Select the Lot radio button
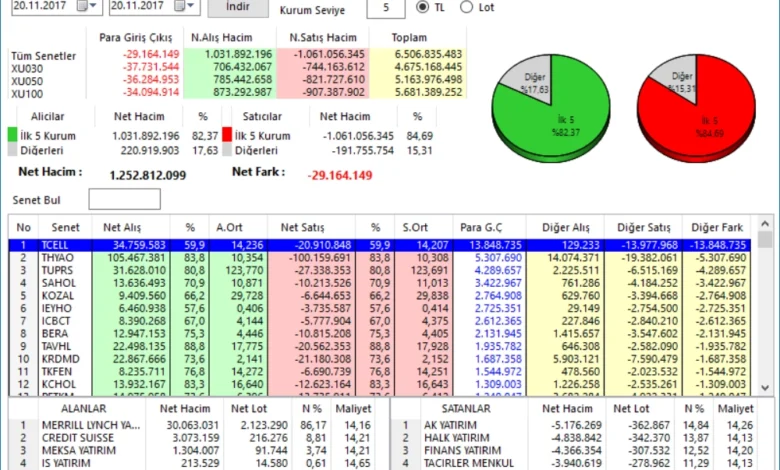The height and width of the screenshot is (470, 780). tap(466, 7)
